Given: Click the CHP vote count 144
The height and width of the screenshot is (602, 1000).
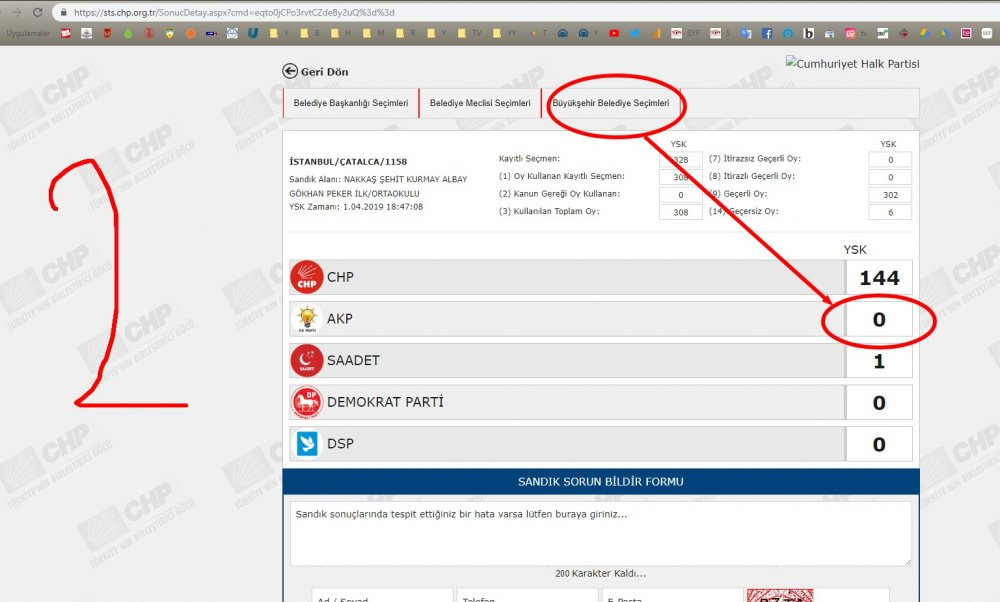Looking at the screenshot, I should click(x=879, y=277).
